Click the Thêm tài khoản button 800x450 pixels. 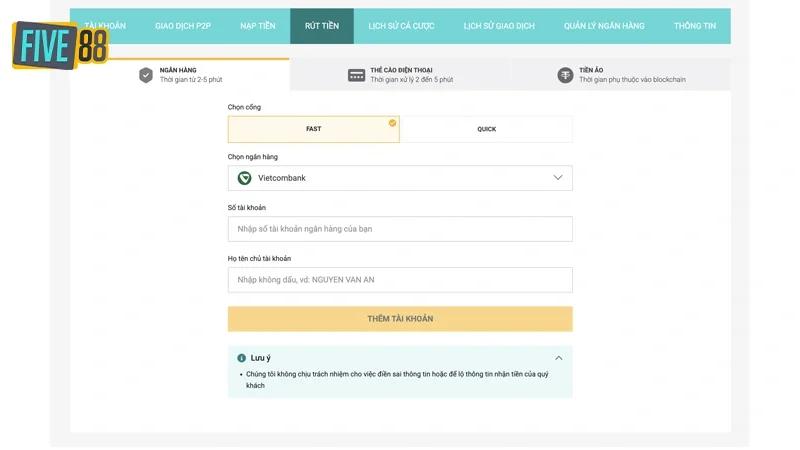point(400,319)
